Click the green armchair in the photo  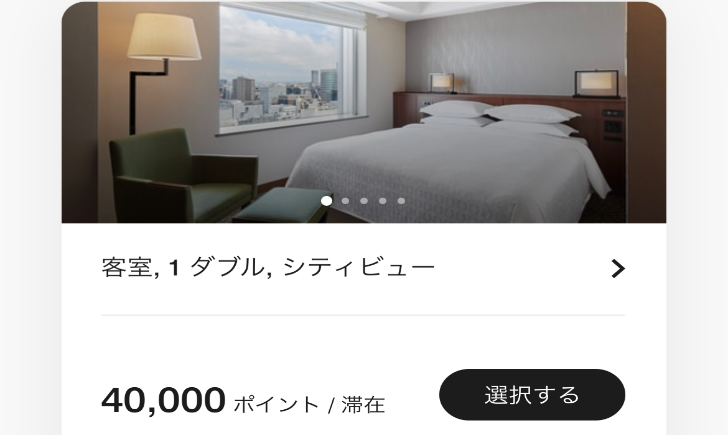[x=182, y=176]
